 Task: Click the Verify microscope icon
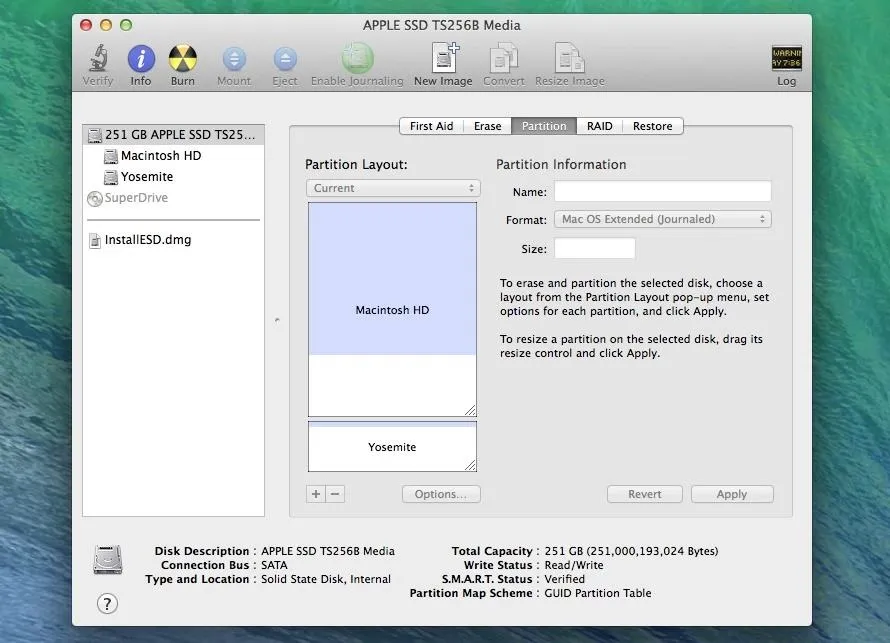98,58
